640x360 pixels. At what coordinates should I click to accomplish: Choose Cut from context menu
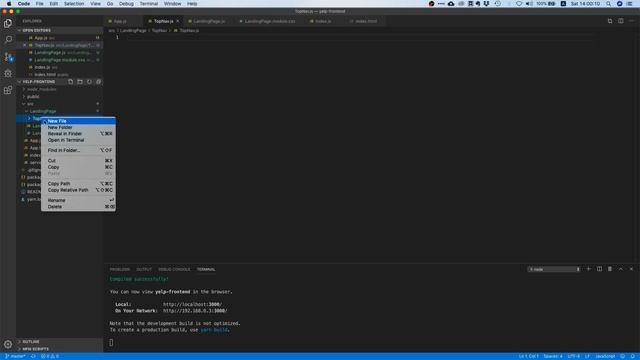click(78, 161)
